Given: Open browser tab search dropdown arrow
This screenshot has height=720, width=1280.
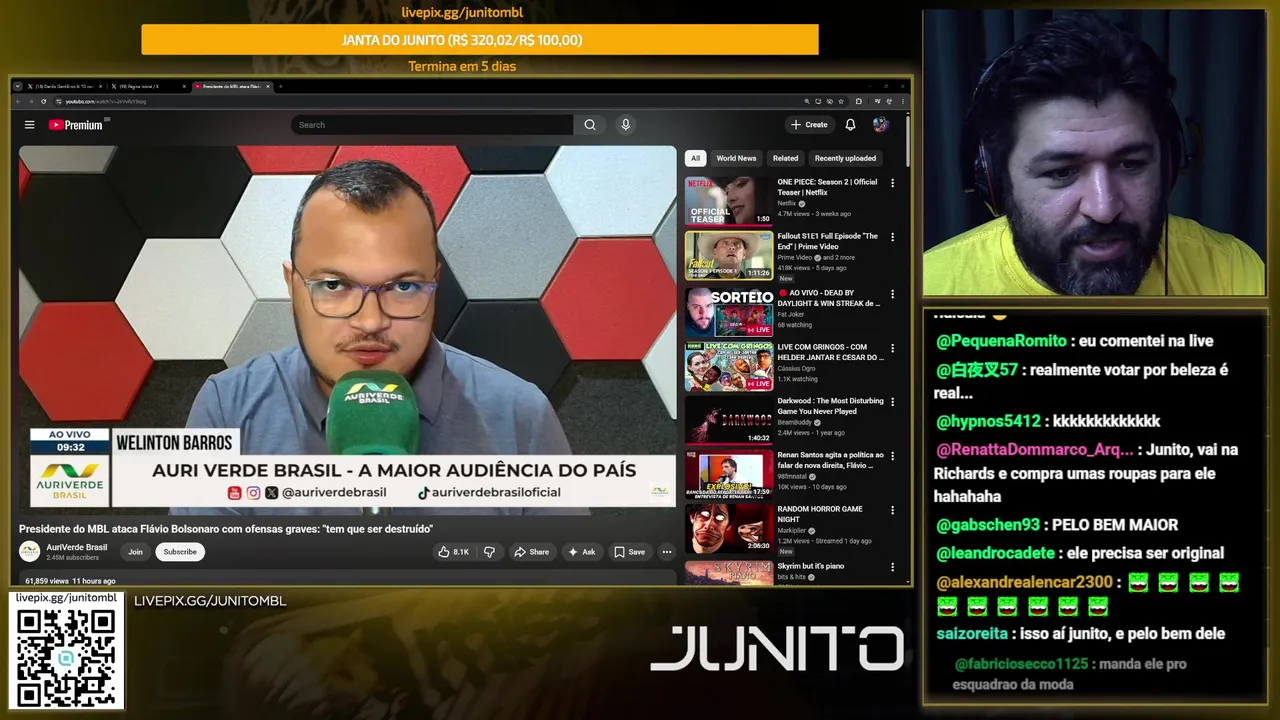Looking at the screenshot, I should click(x=18, y=86).
